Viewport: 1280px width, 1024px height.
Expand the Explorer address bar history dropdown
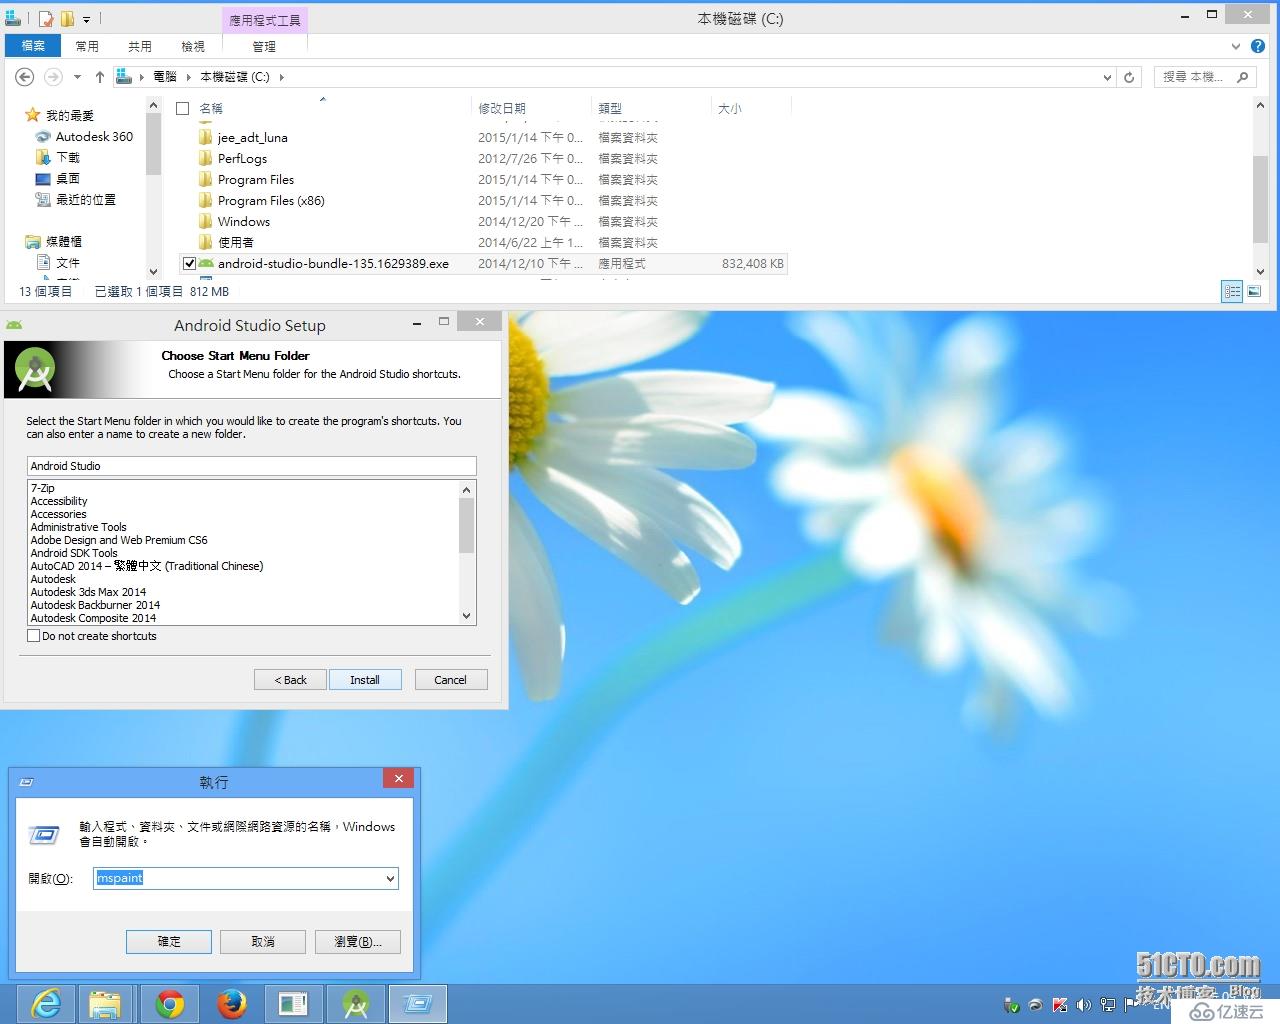1106,77
